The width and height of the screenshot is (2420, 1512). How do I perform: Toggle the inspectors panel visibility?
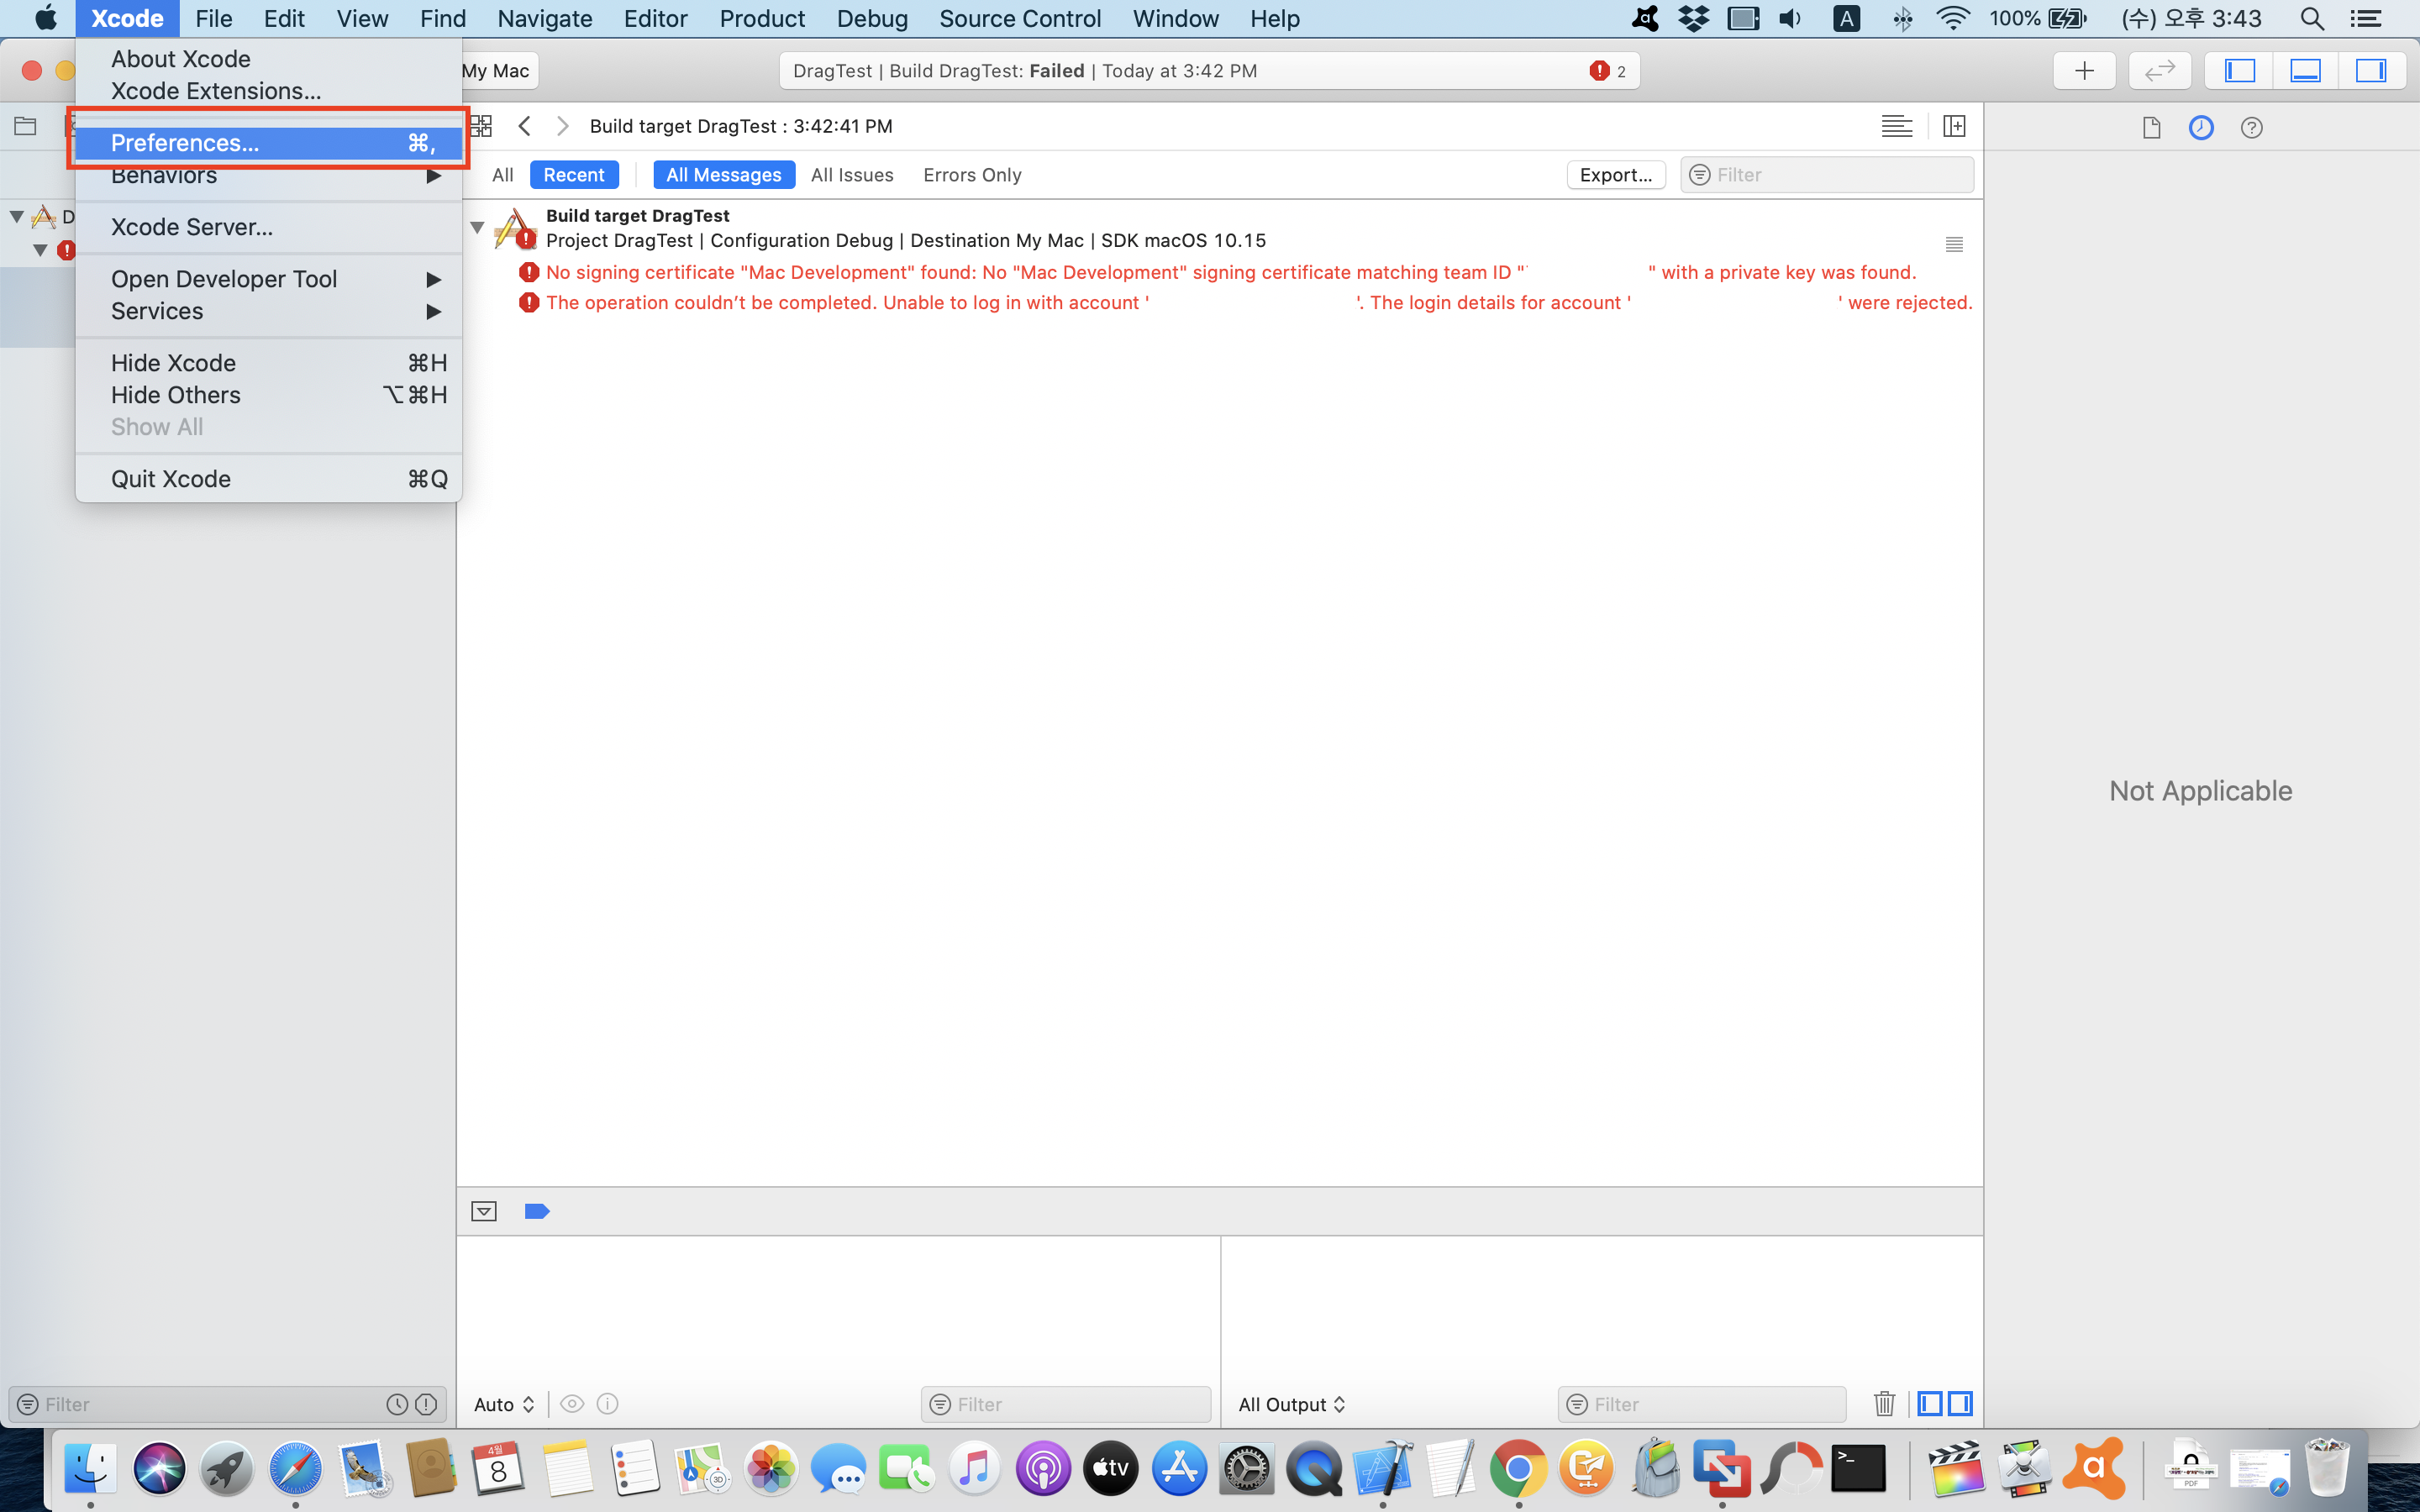tap(2370, 71)
